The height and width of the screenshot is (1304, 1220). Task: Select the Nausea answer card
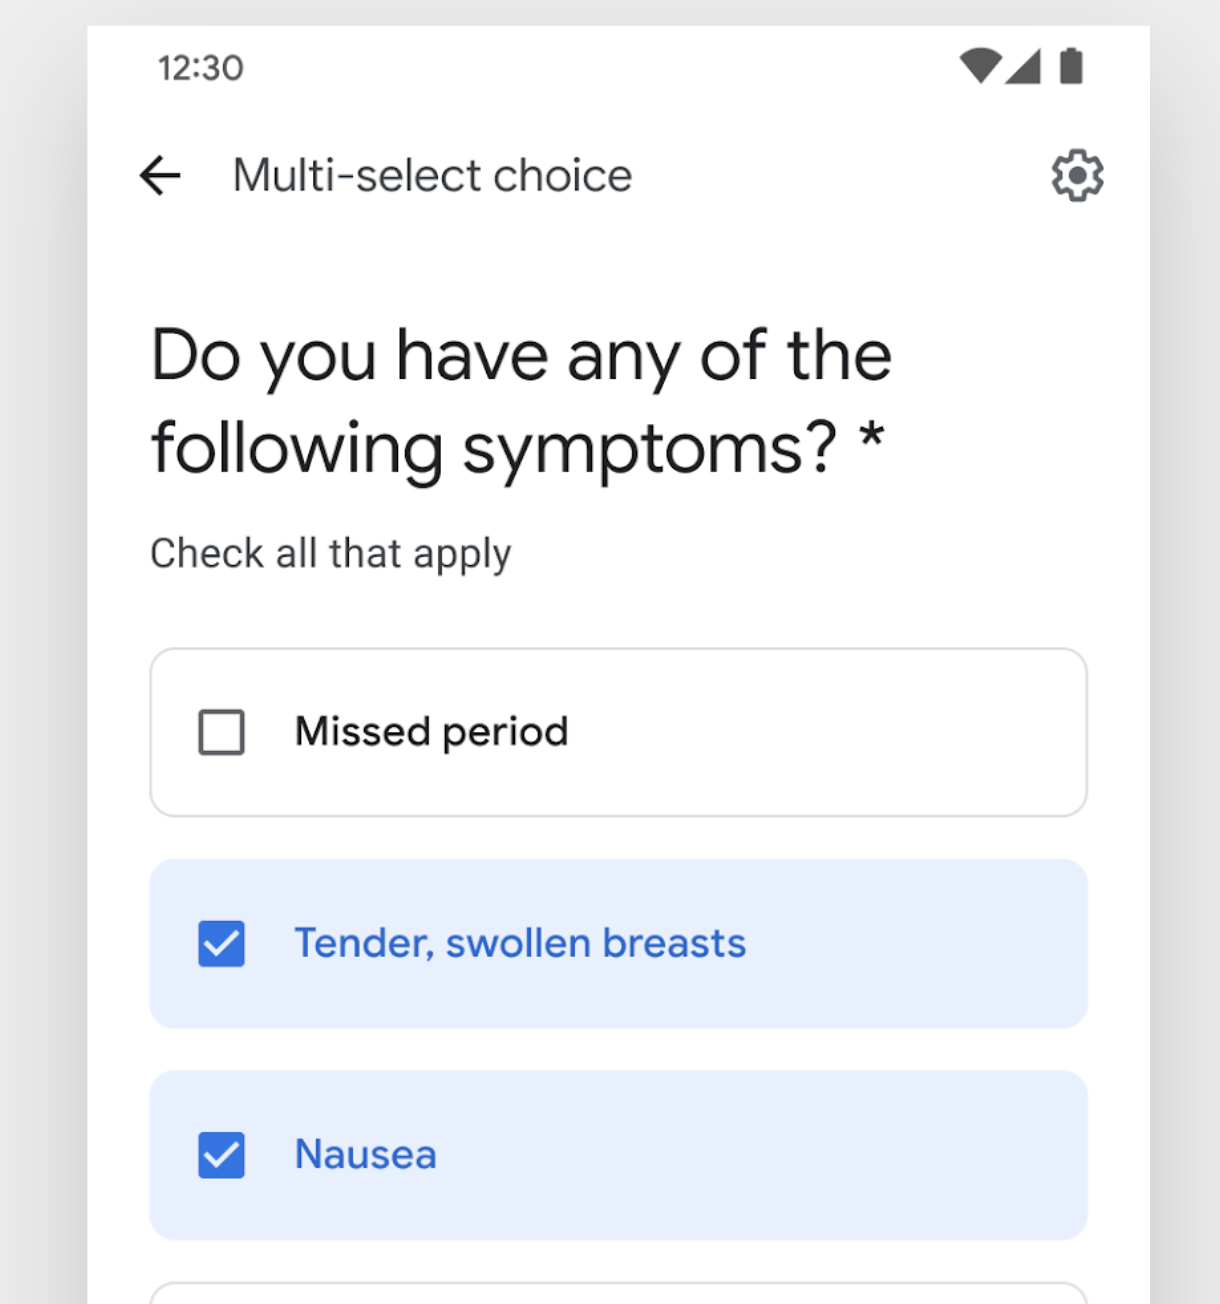click(618, 1155)
